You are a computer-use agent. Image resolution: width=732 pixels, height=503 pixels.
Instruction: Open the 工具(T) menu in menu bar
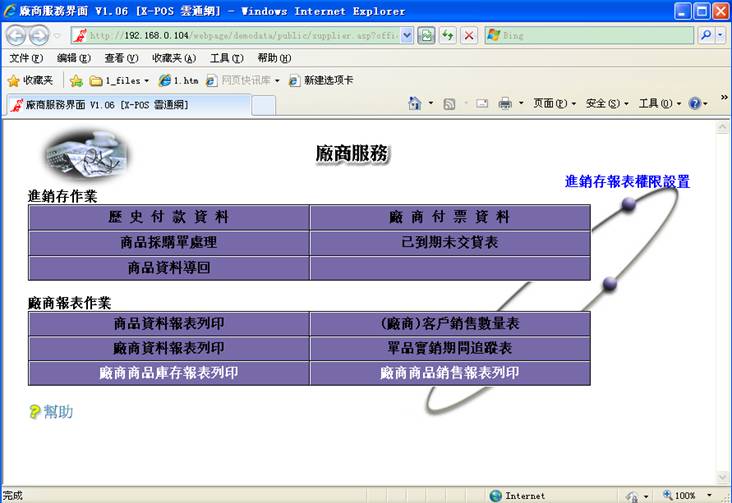click(225, 58)
